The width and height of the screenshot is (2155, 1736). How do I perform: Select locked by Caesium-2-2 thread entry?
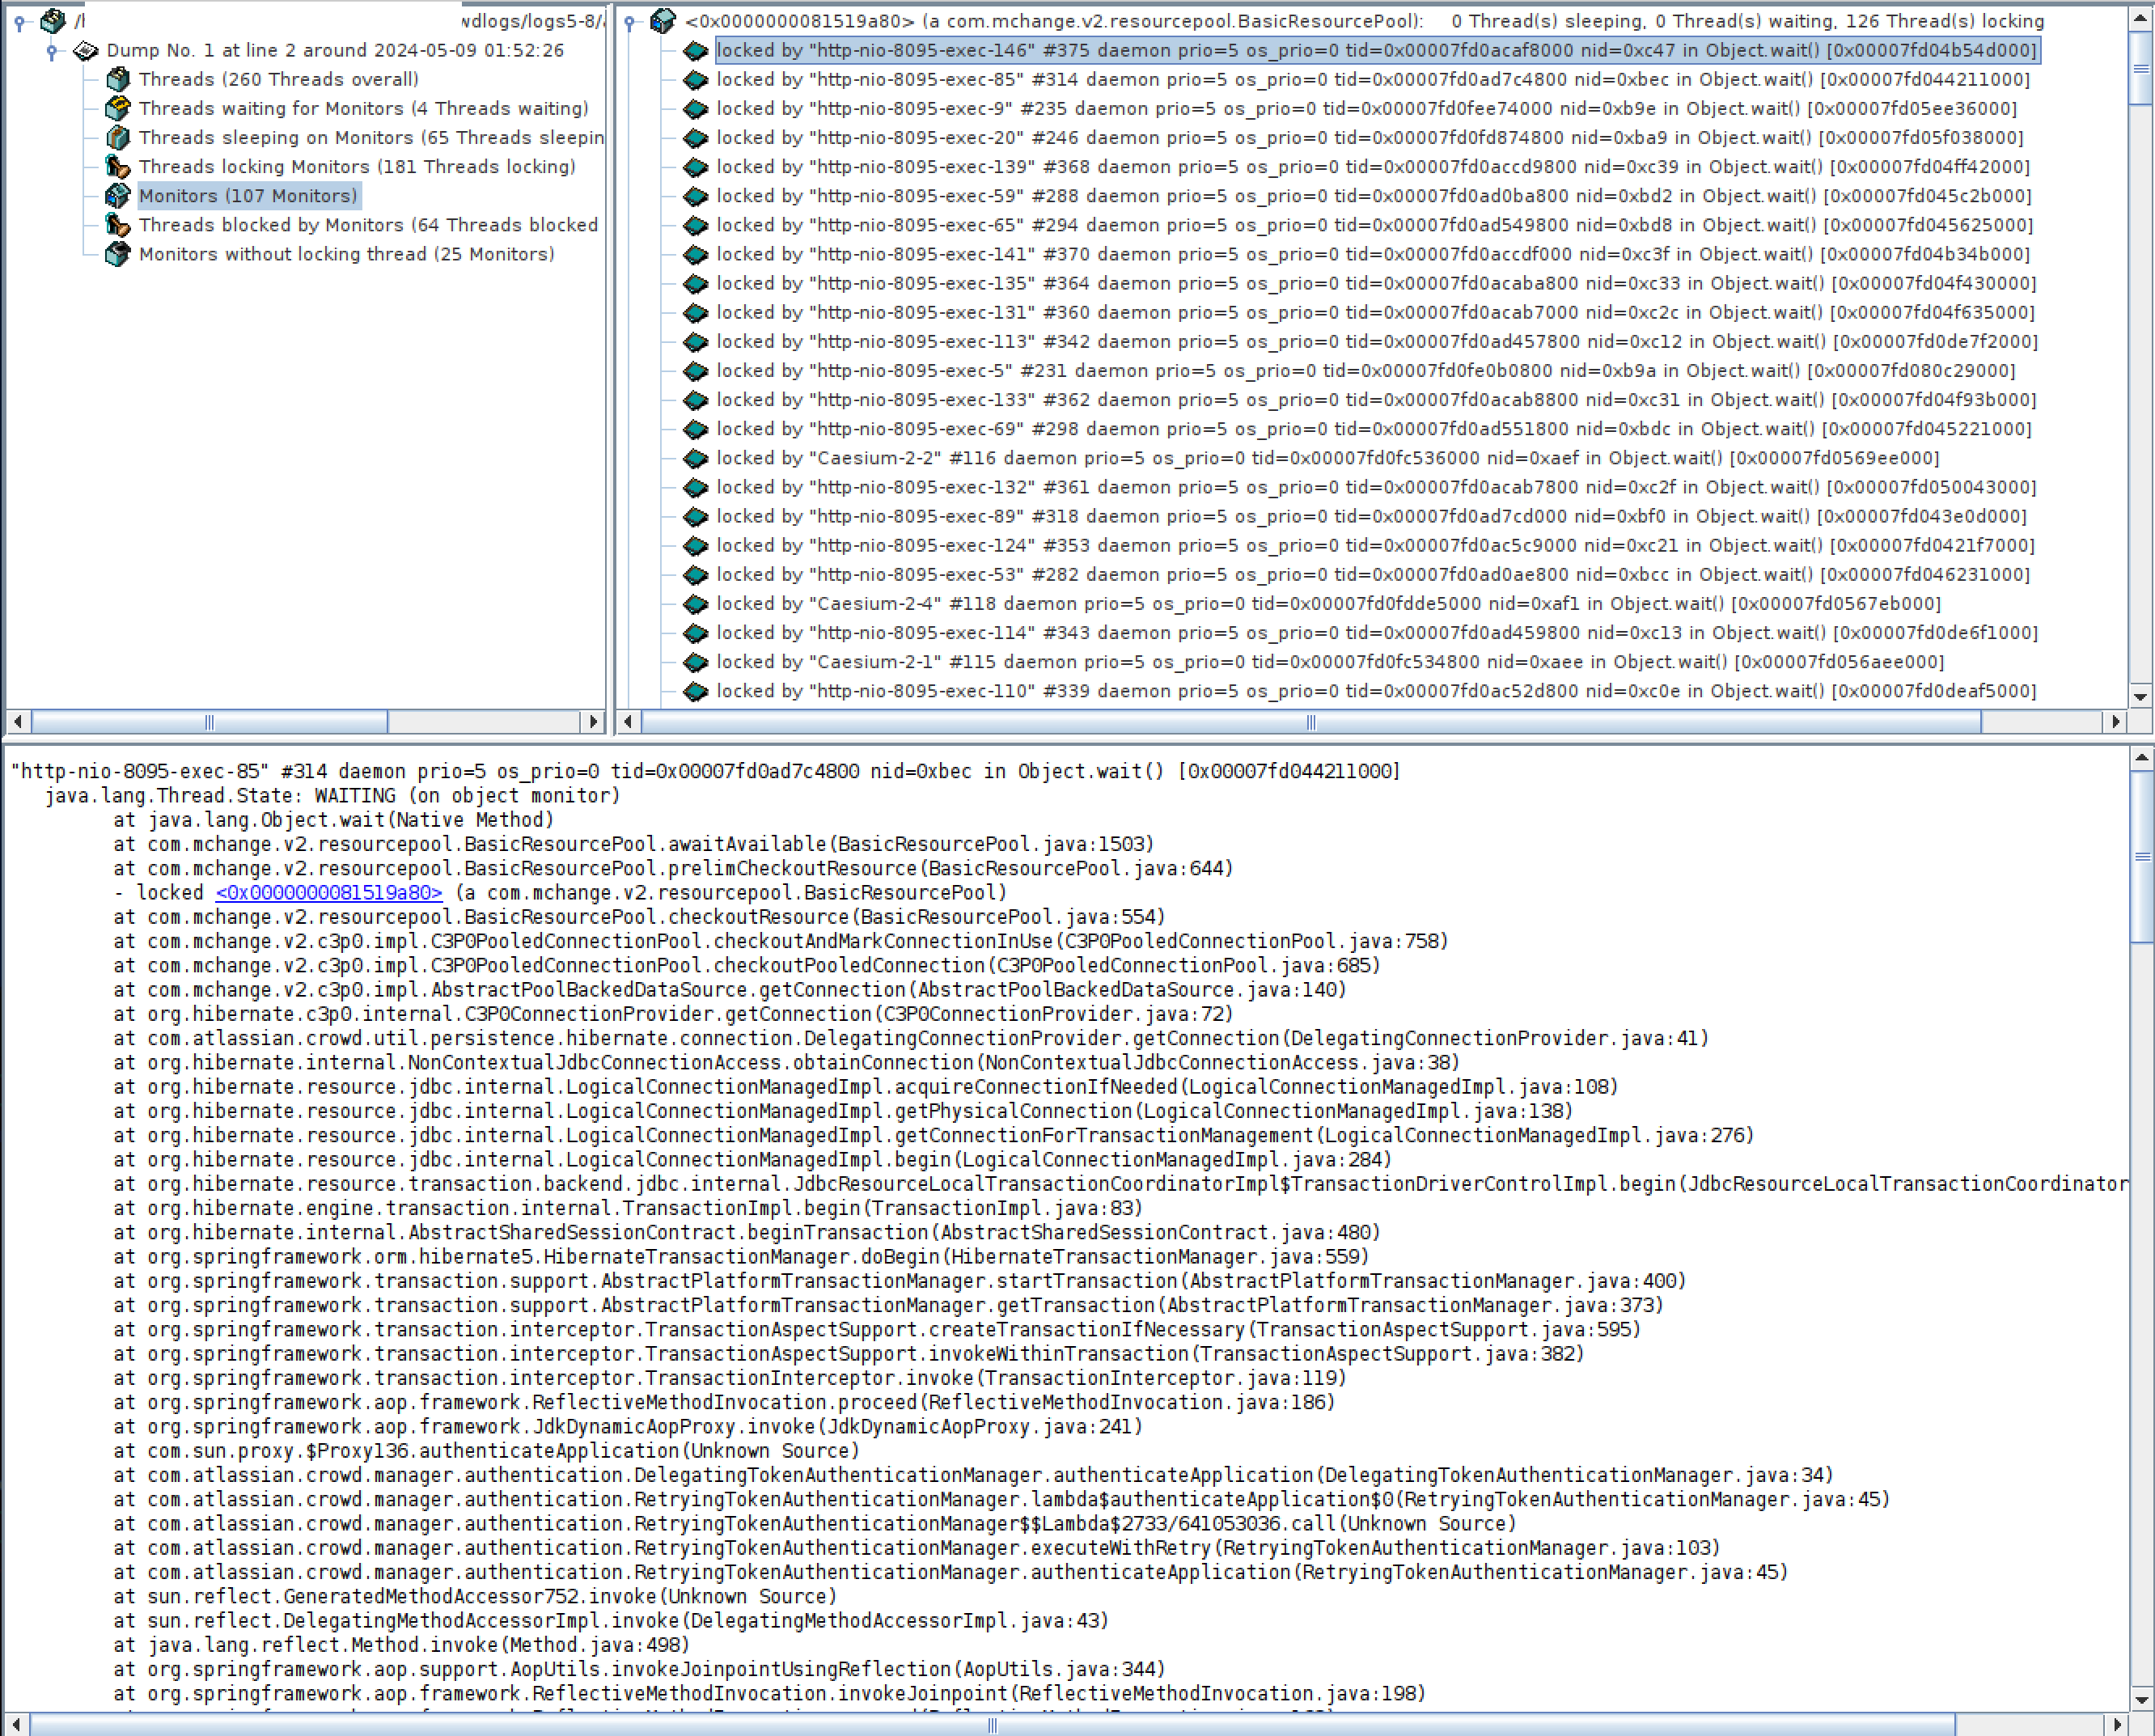coord(1327,458)
